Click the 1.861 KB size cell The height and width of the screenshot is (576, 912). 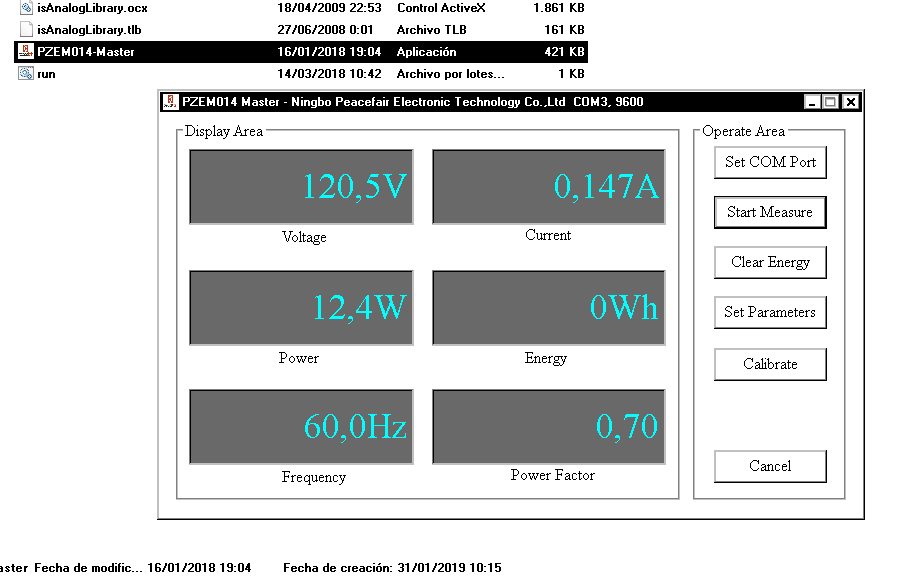click(x=558, y=8)
